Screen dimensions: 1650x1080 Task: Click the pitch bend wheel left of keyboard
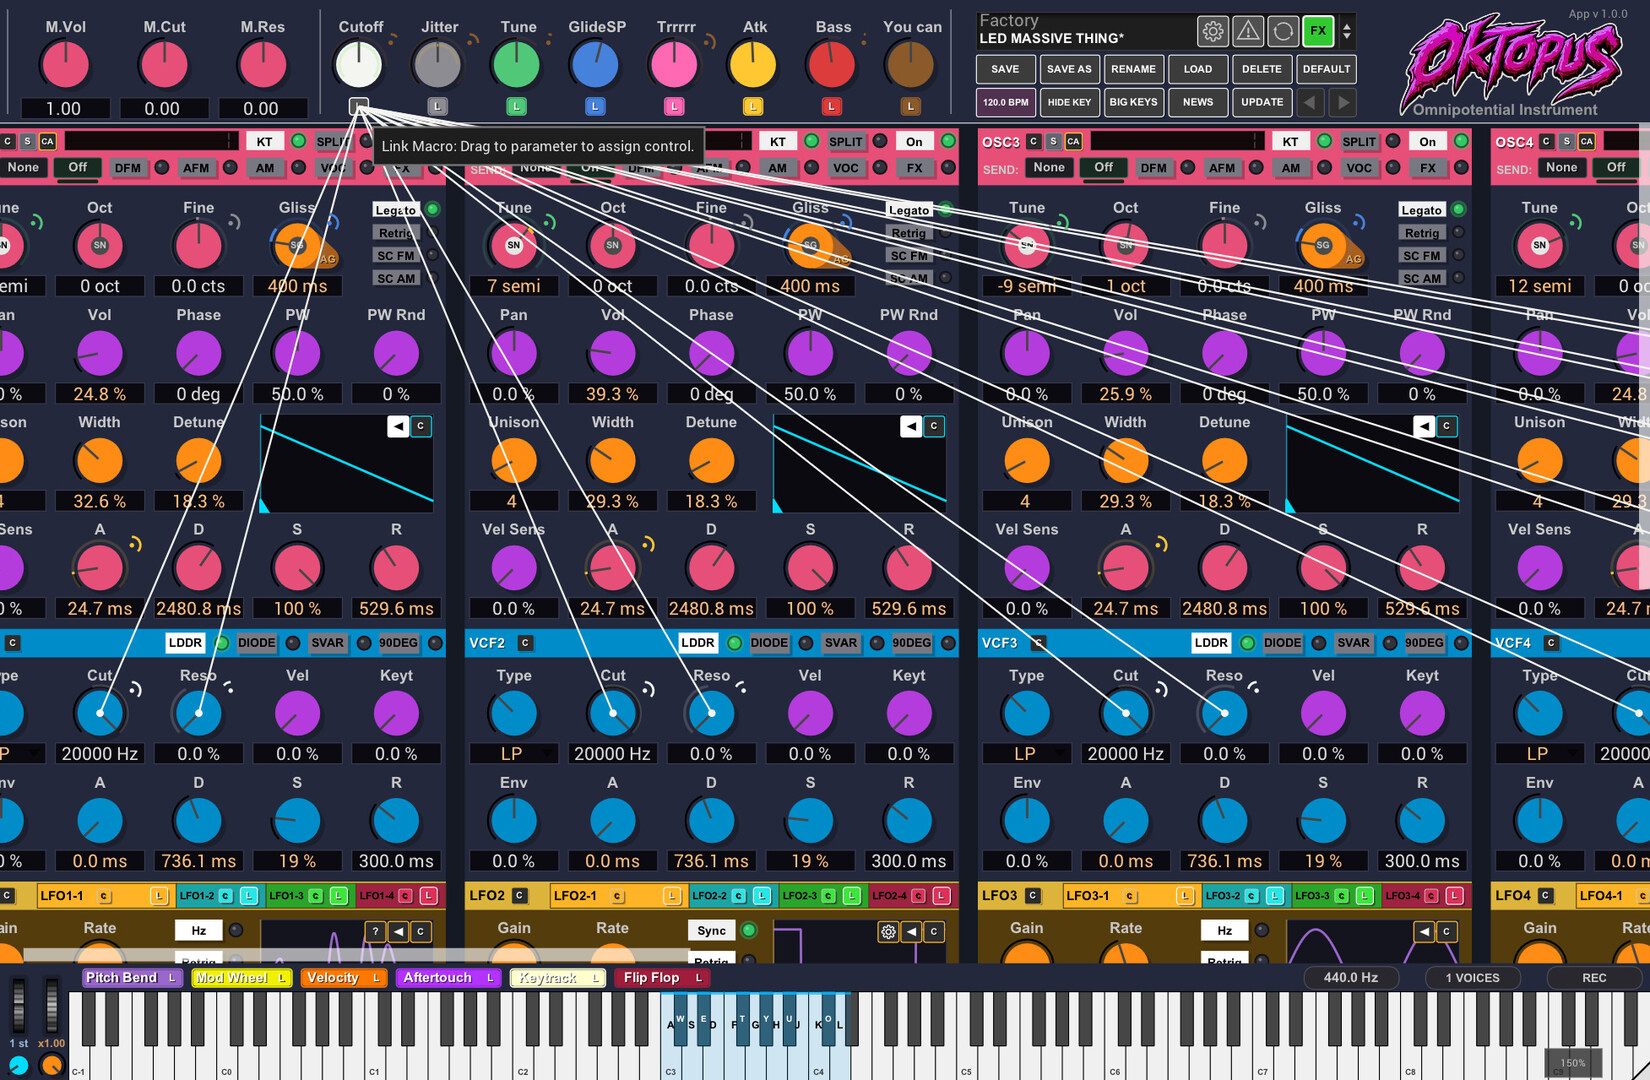pos(18,1006)
